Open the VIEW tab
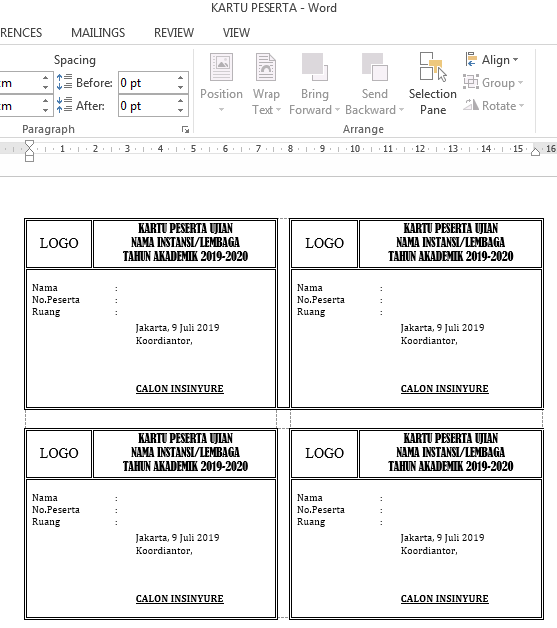557x628 pixels. coord(236,32)
